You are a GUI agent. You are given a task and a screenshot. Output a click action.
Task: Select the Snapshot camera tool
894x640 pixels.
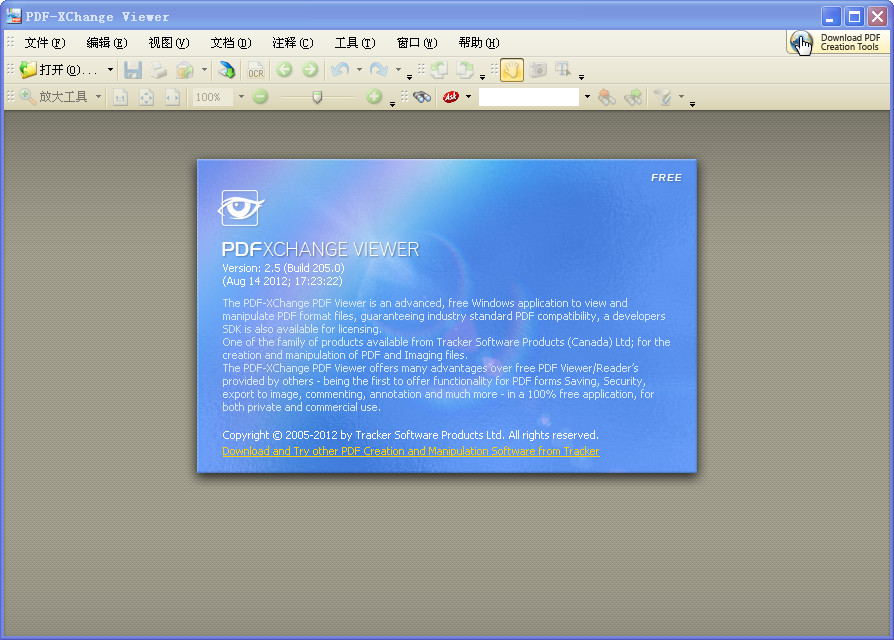click(538, 70)
